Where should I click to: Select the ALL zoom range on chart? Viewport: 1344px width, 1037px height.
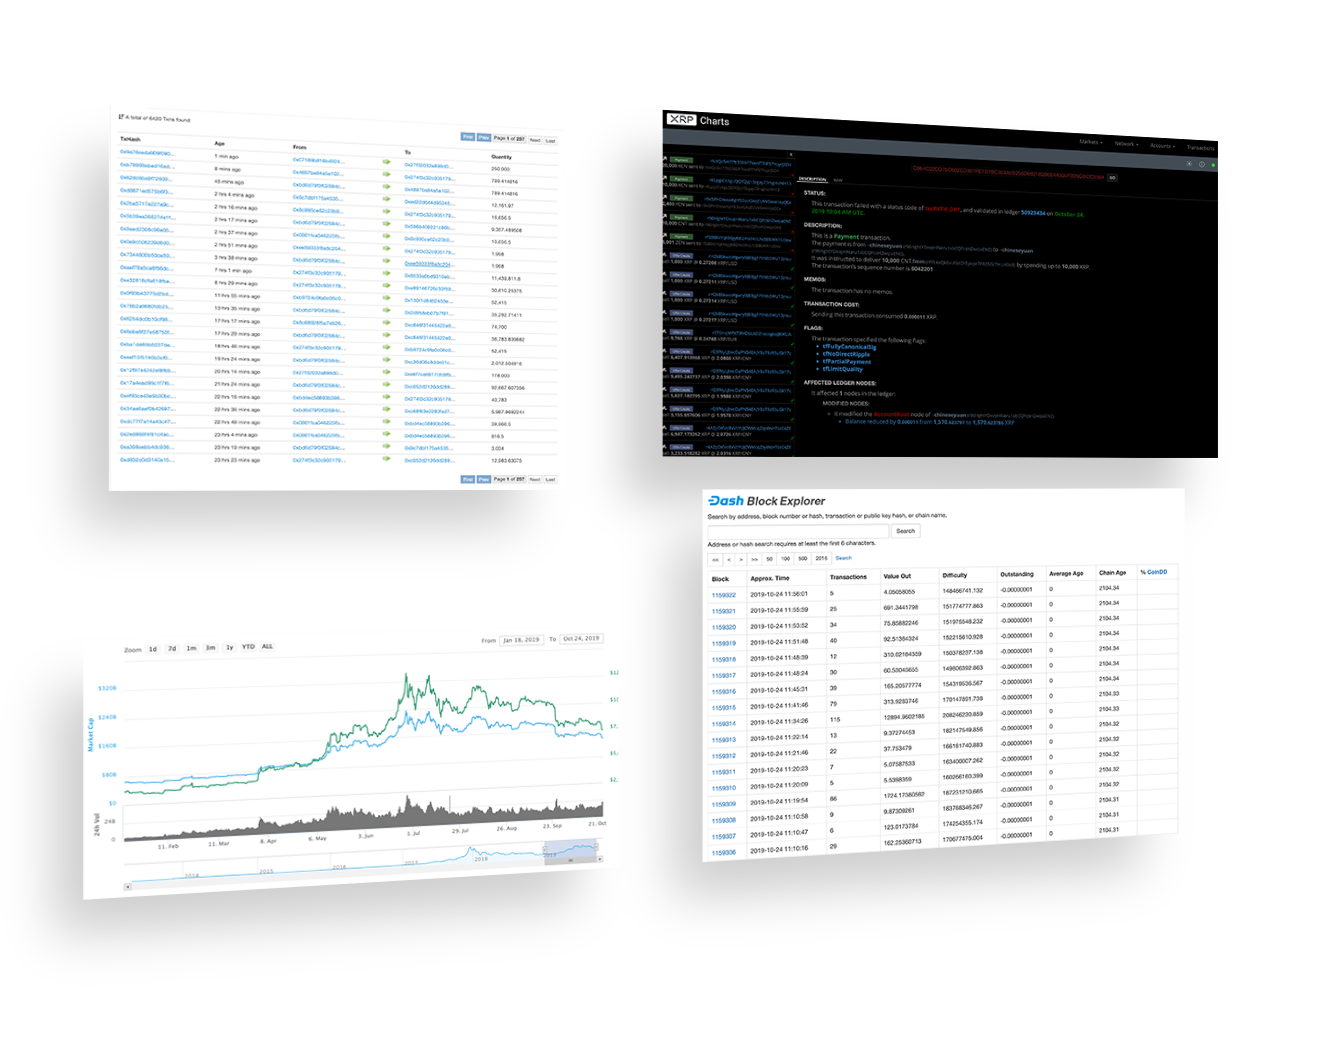(267, 646)
